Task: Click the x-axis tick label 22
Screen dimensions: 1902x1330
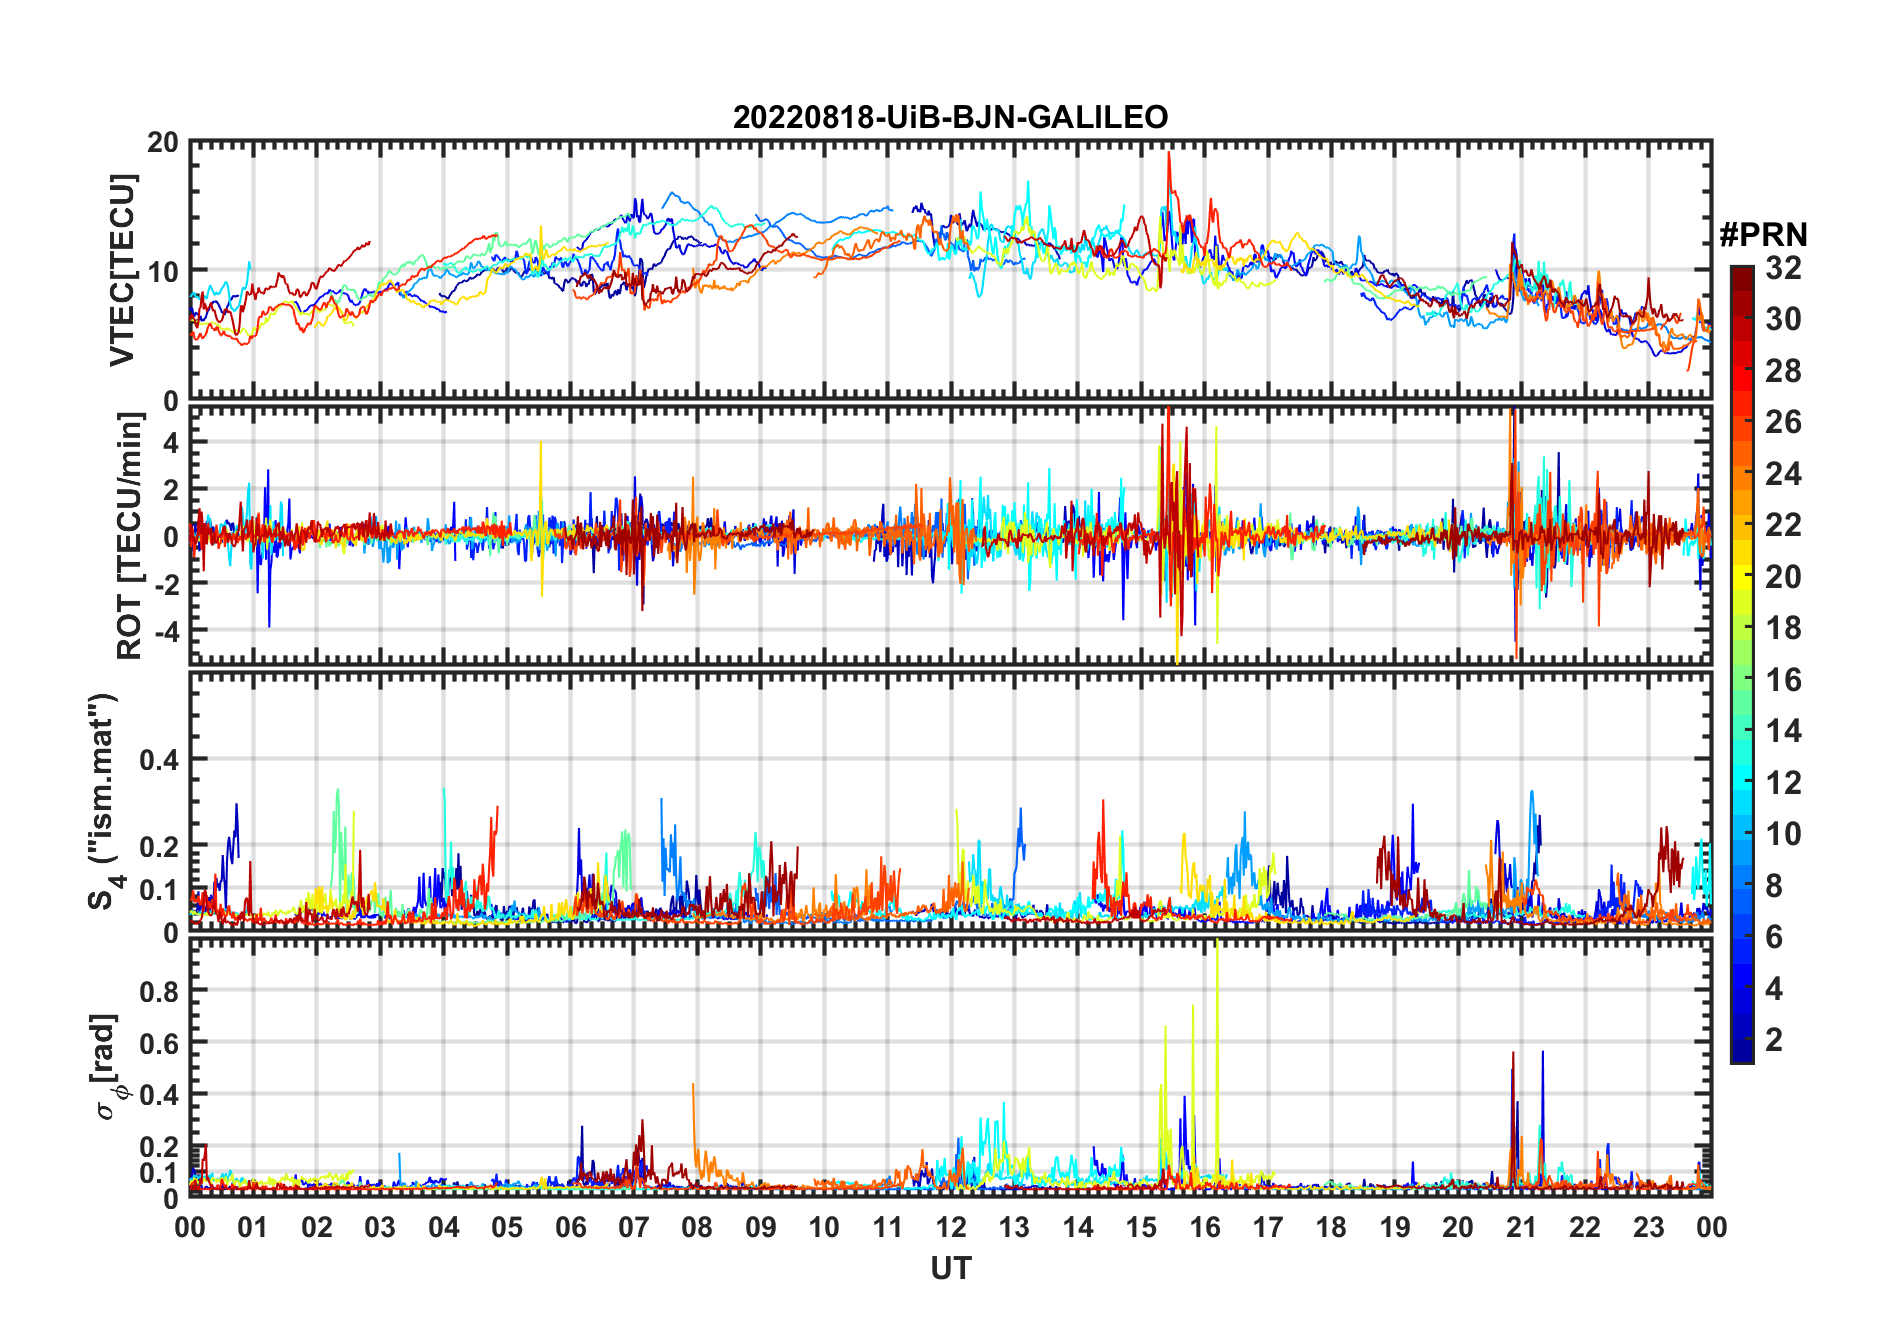Action: click(x=1585, y=1228)
